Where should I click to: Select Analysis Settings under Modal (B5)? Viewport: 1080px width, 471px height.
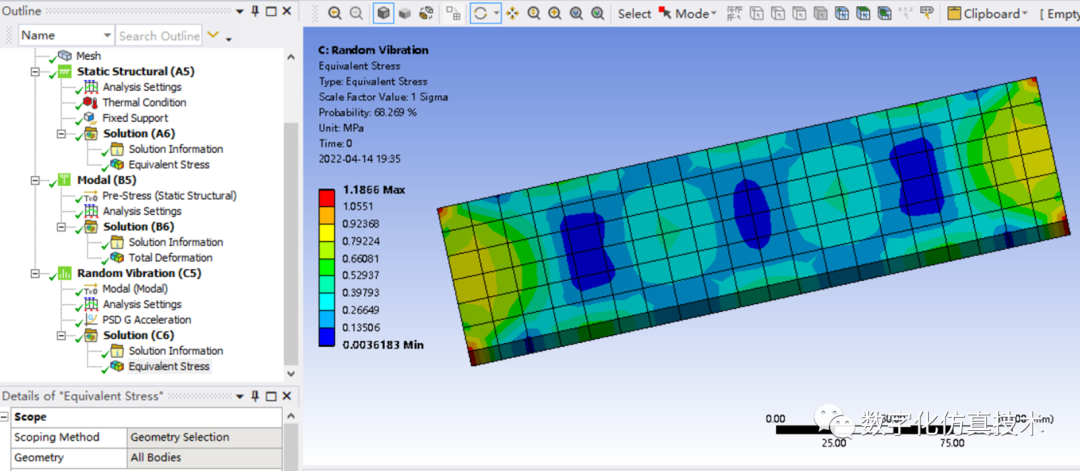[x=142, y=211]
